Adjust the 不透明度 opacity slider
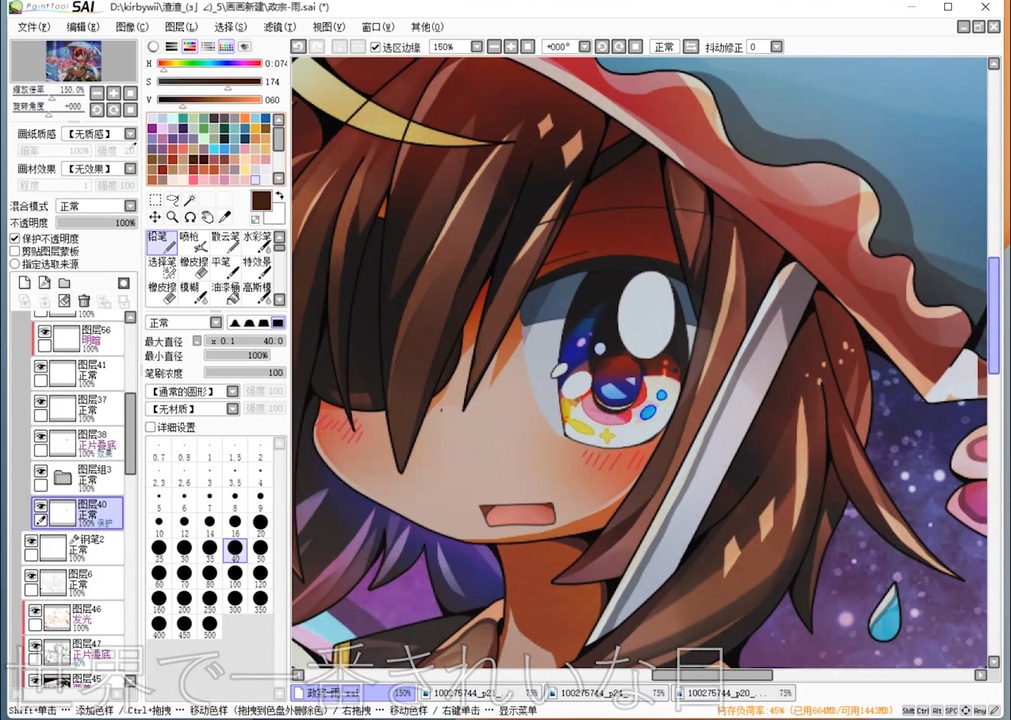This screenshot has width=1011, height=720. tap(96, 222)
